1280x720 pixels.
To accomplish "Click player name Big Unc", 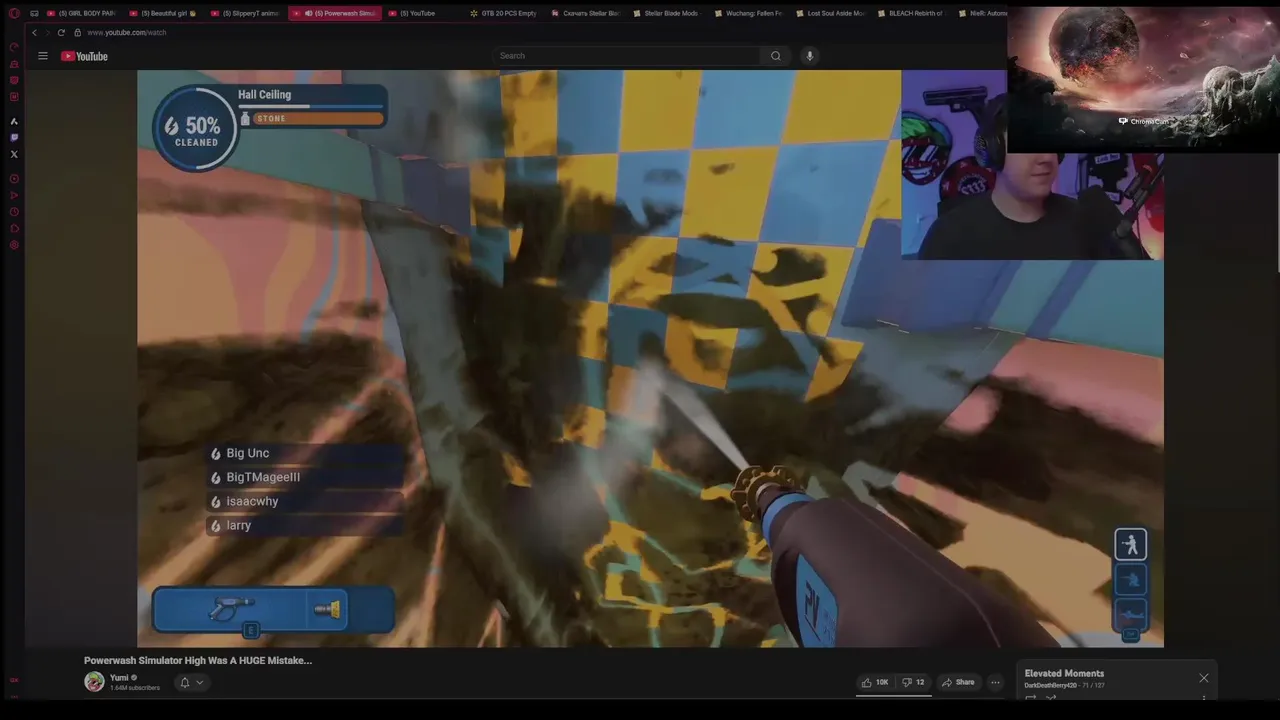I will click(248, 453).
